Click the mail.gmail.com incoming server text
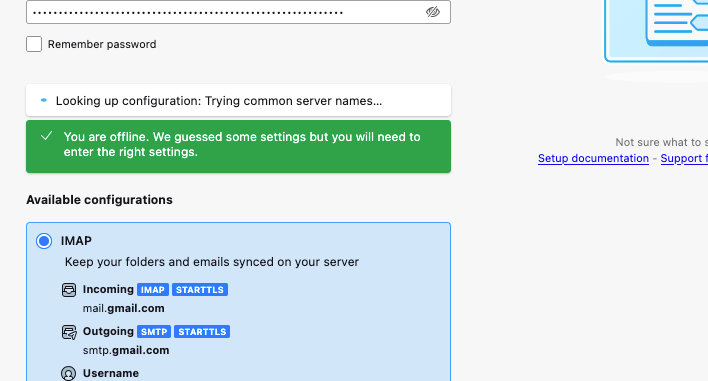 124,308
